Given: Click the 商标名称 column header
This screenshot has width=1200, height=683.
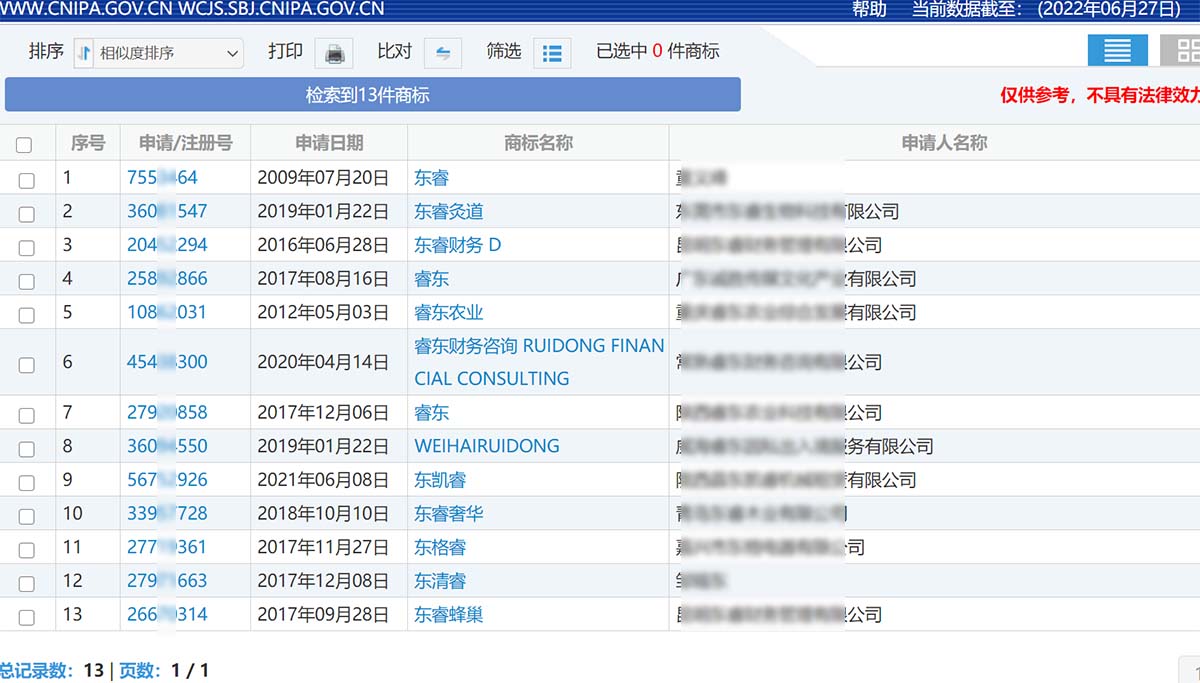Looking at the screenshot, I should click(x=538, y=143).
